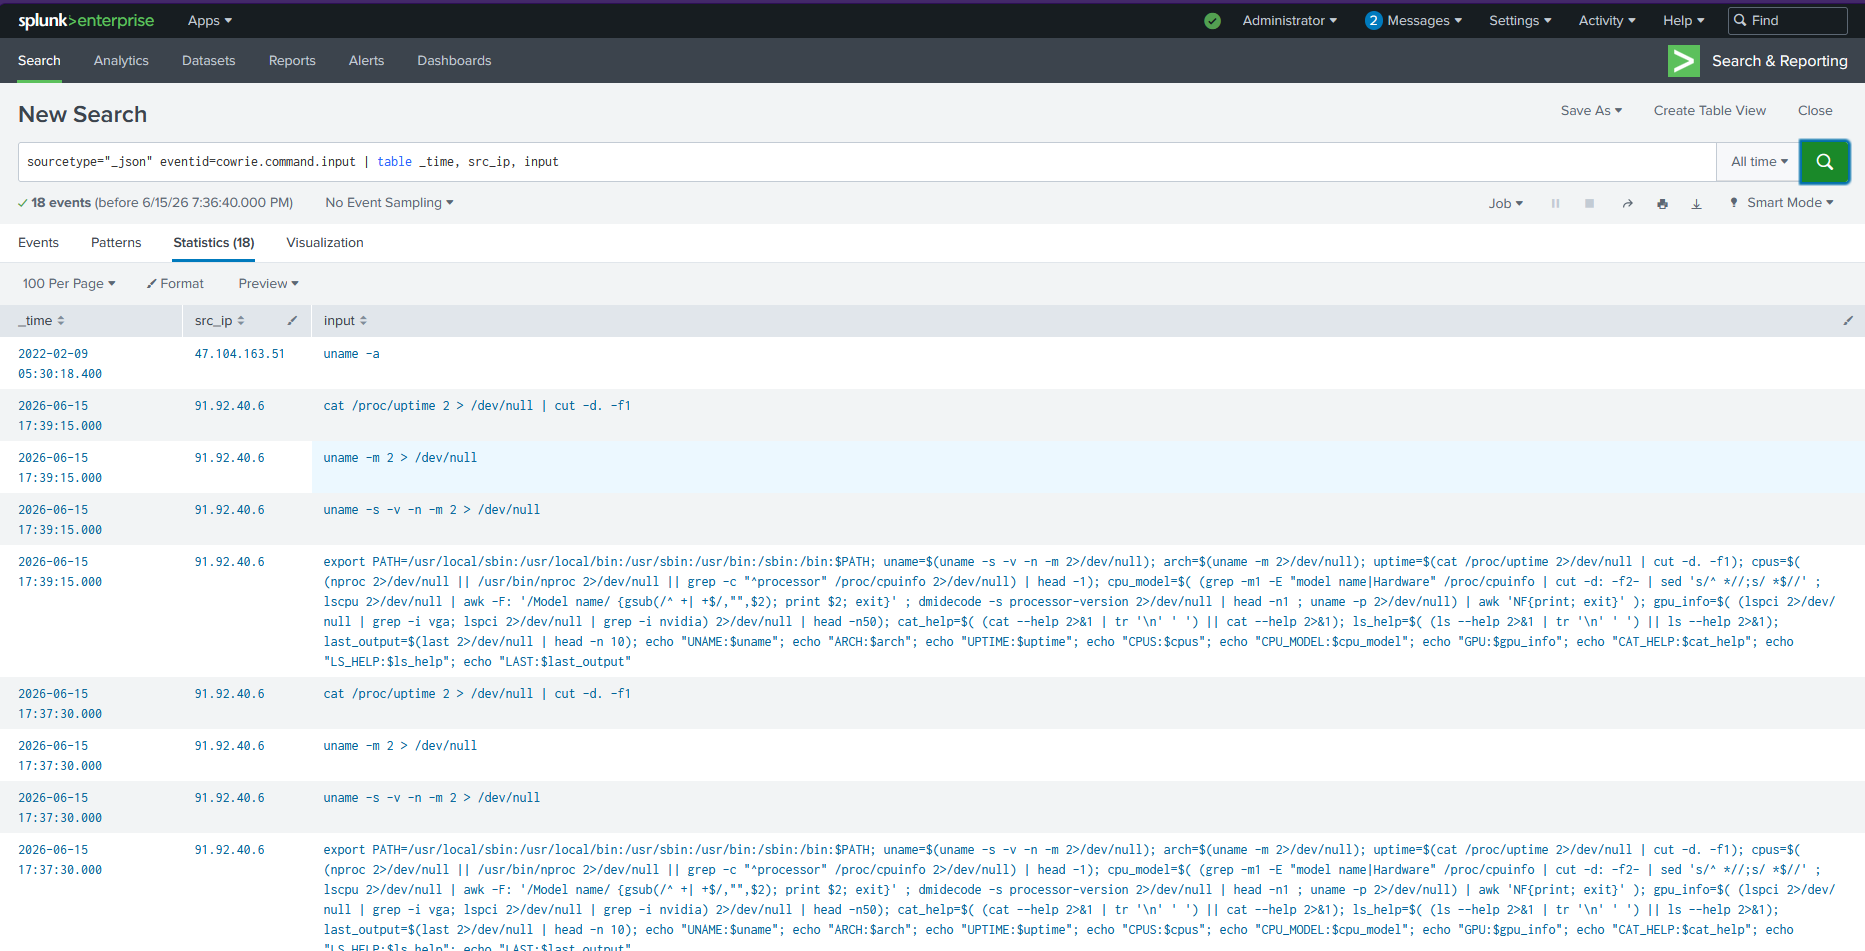Sort by input column arrows

[x=363, y=321]
